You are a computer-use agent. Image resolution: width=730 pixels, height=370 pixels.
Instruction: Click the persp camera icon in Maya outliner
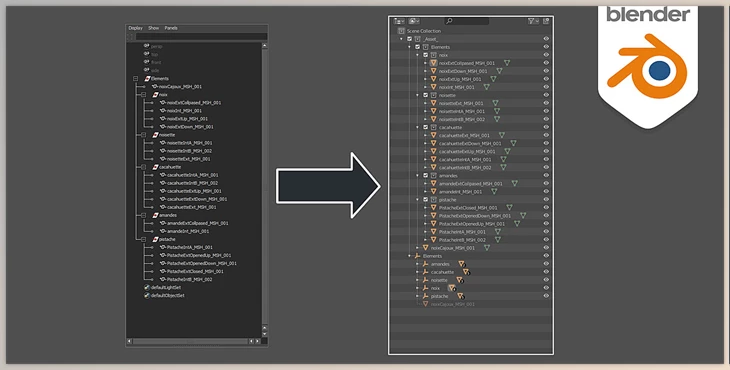click(x=146, y=46)
